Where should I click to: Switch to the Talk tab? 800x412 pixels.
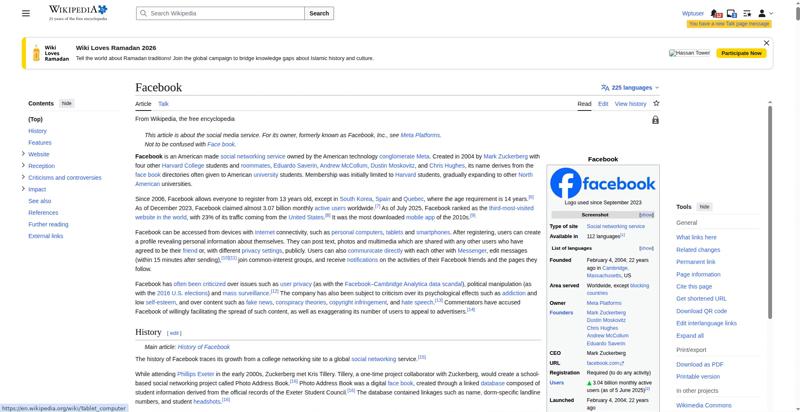pos(163,103)
